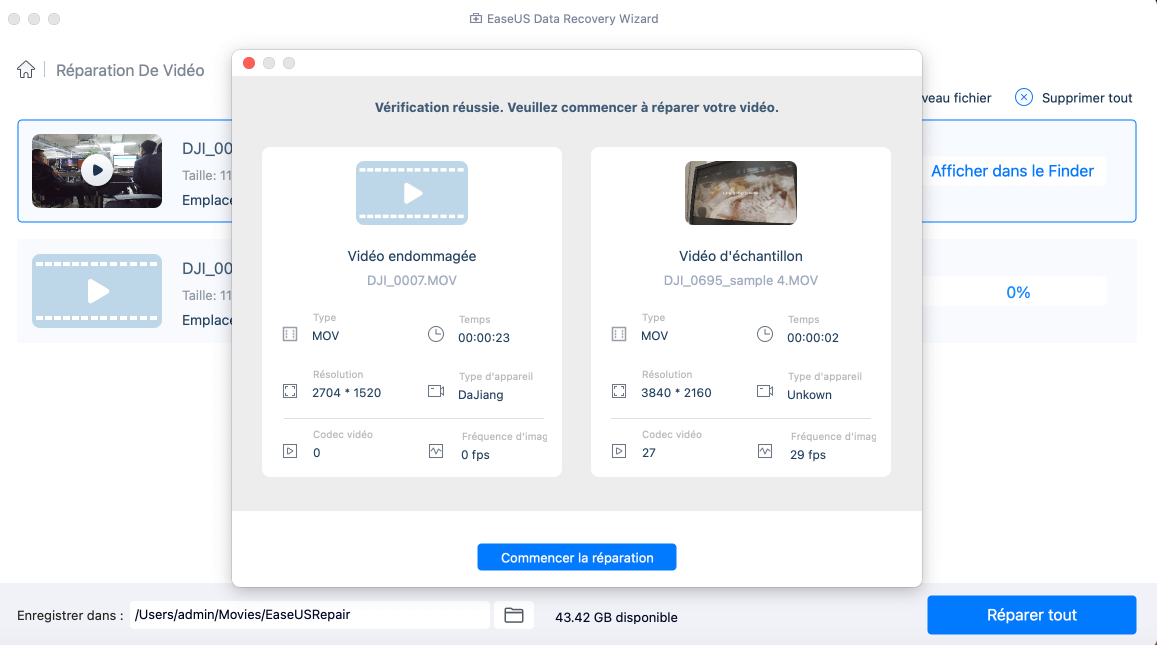Click the DJI_0007.MOV filename text
Screen dimensions: 1157x645
(x=412, y=280)
